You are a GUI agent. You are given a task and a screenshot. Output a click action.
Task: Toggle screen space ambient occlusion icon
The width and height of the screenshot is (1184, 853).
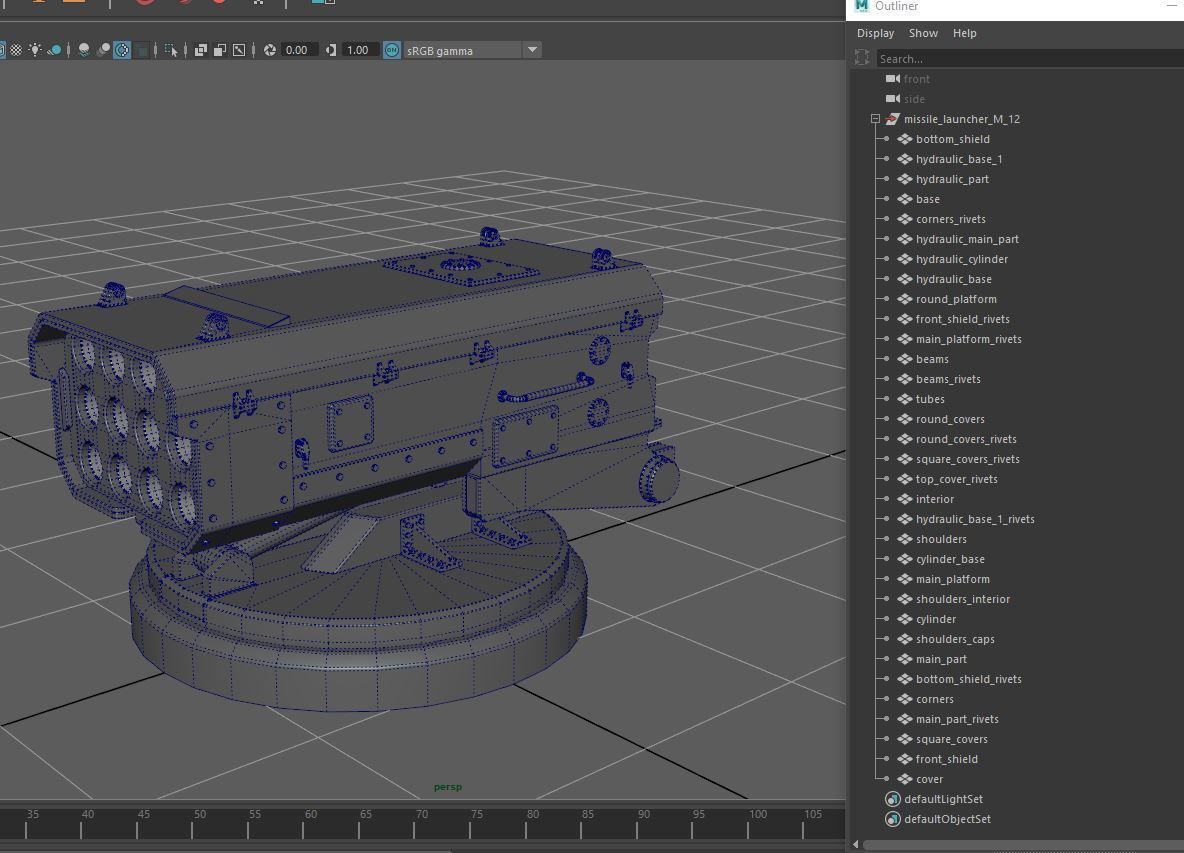[x=84, y=50]
